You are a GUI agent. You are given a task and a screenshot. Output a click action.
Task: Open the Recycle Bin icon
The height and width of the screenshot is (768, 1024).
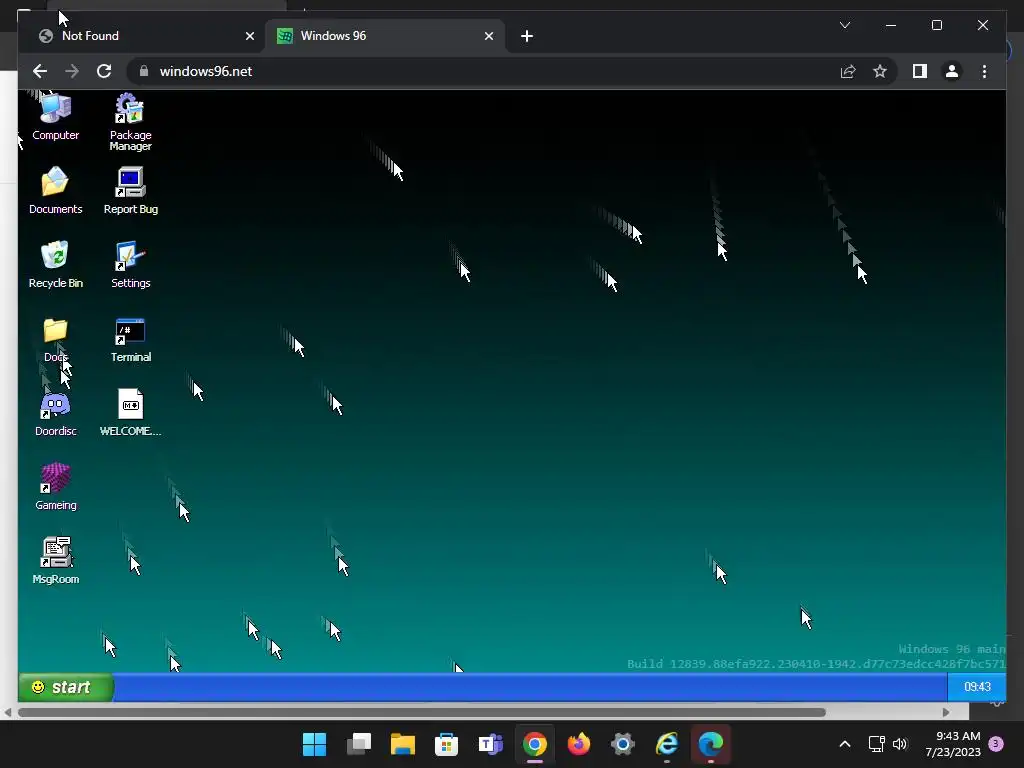56,264
